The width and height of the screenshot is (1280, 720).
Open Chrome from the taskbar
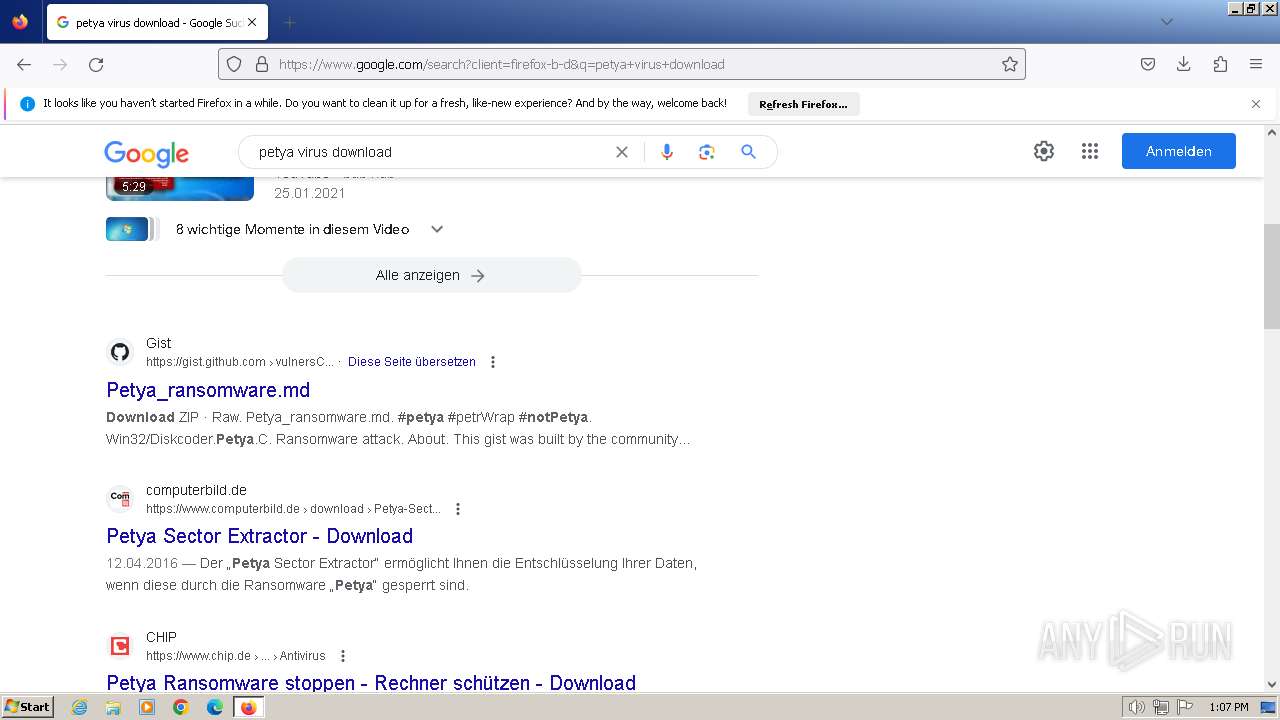(181, 707)
